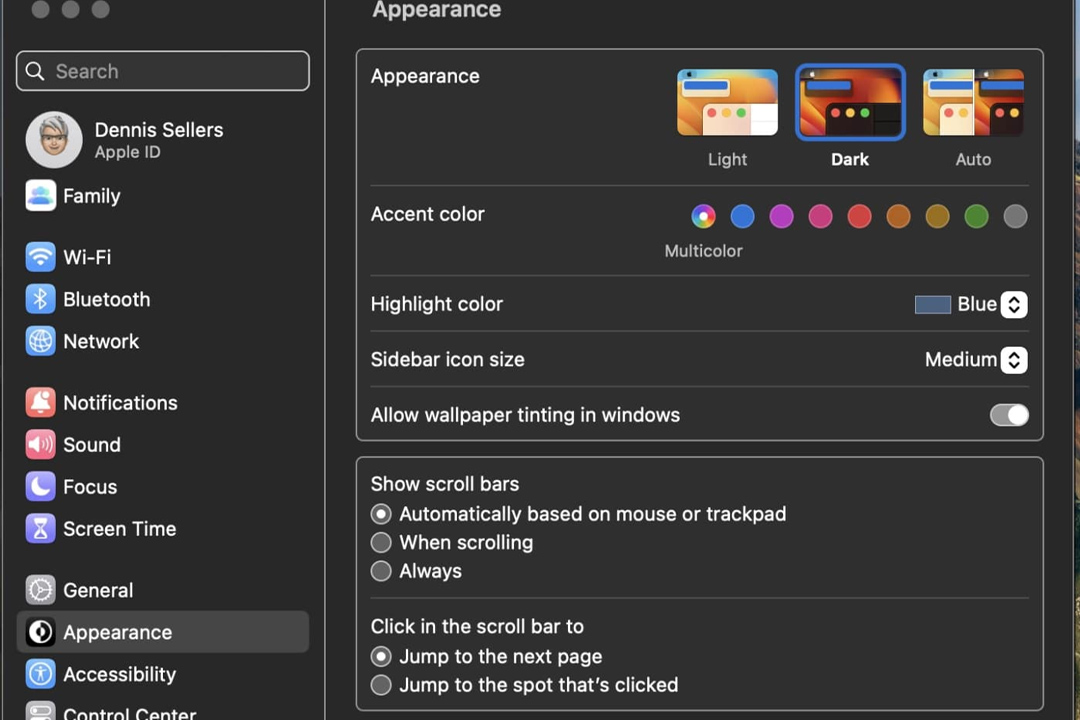Image resolution: width=1080 pixels, height=720 pixels.
Task: Click the Wi-Fi icon in sidebar
Action: pyautogui.click(x=40, y=257)
